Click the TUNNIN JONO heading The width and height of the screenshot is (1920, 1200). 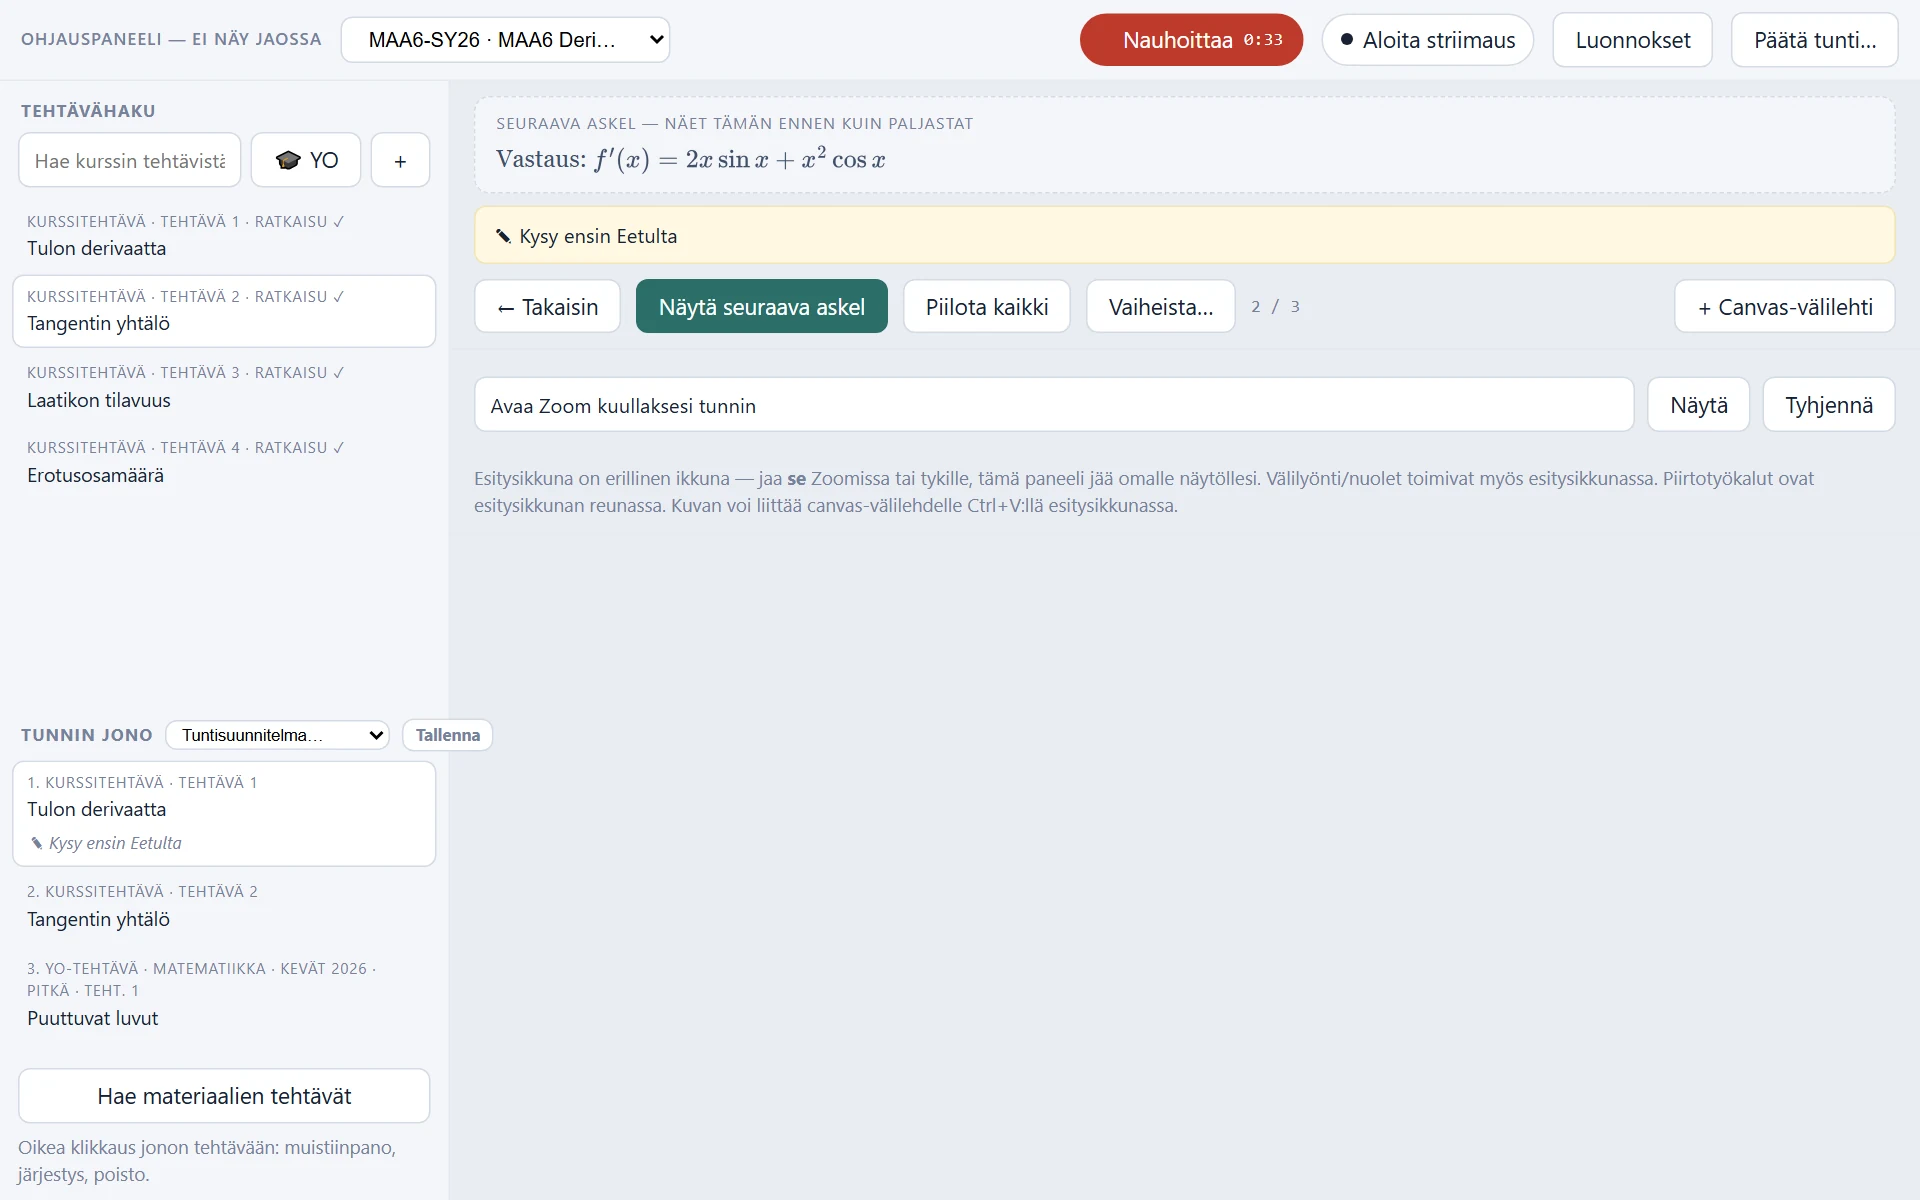pos(87,735)
